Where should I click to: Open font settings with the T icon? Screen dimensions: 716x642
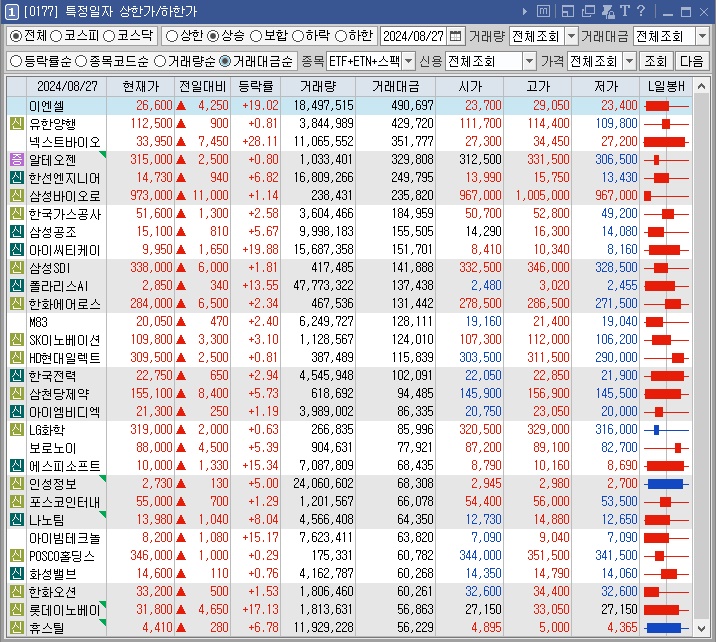[625, 11]
